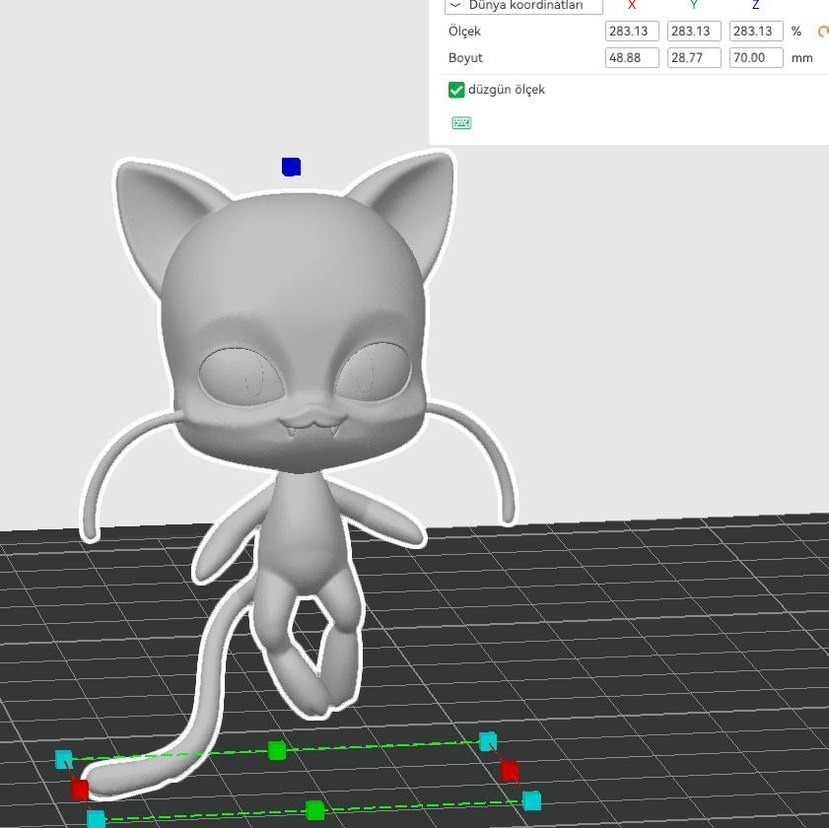Click the upper green Y-axis scale handle
829x828 pixels.
(277, 750)
